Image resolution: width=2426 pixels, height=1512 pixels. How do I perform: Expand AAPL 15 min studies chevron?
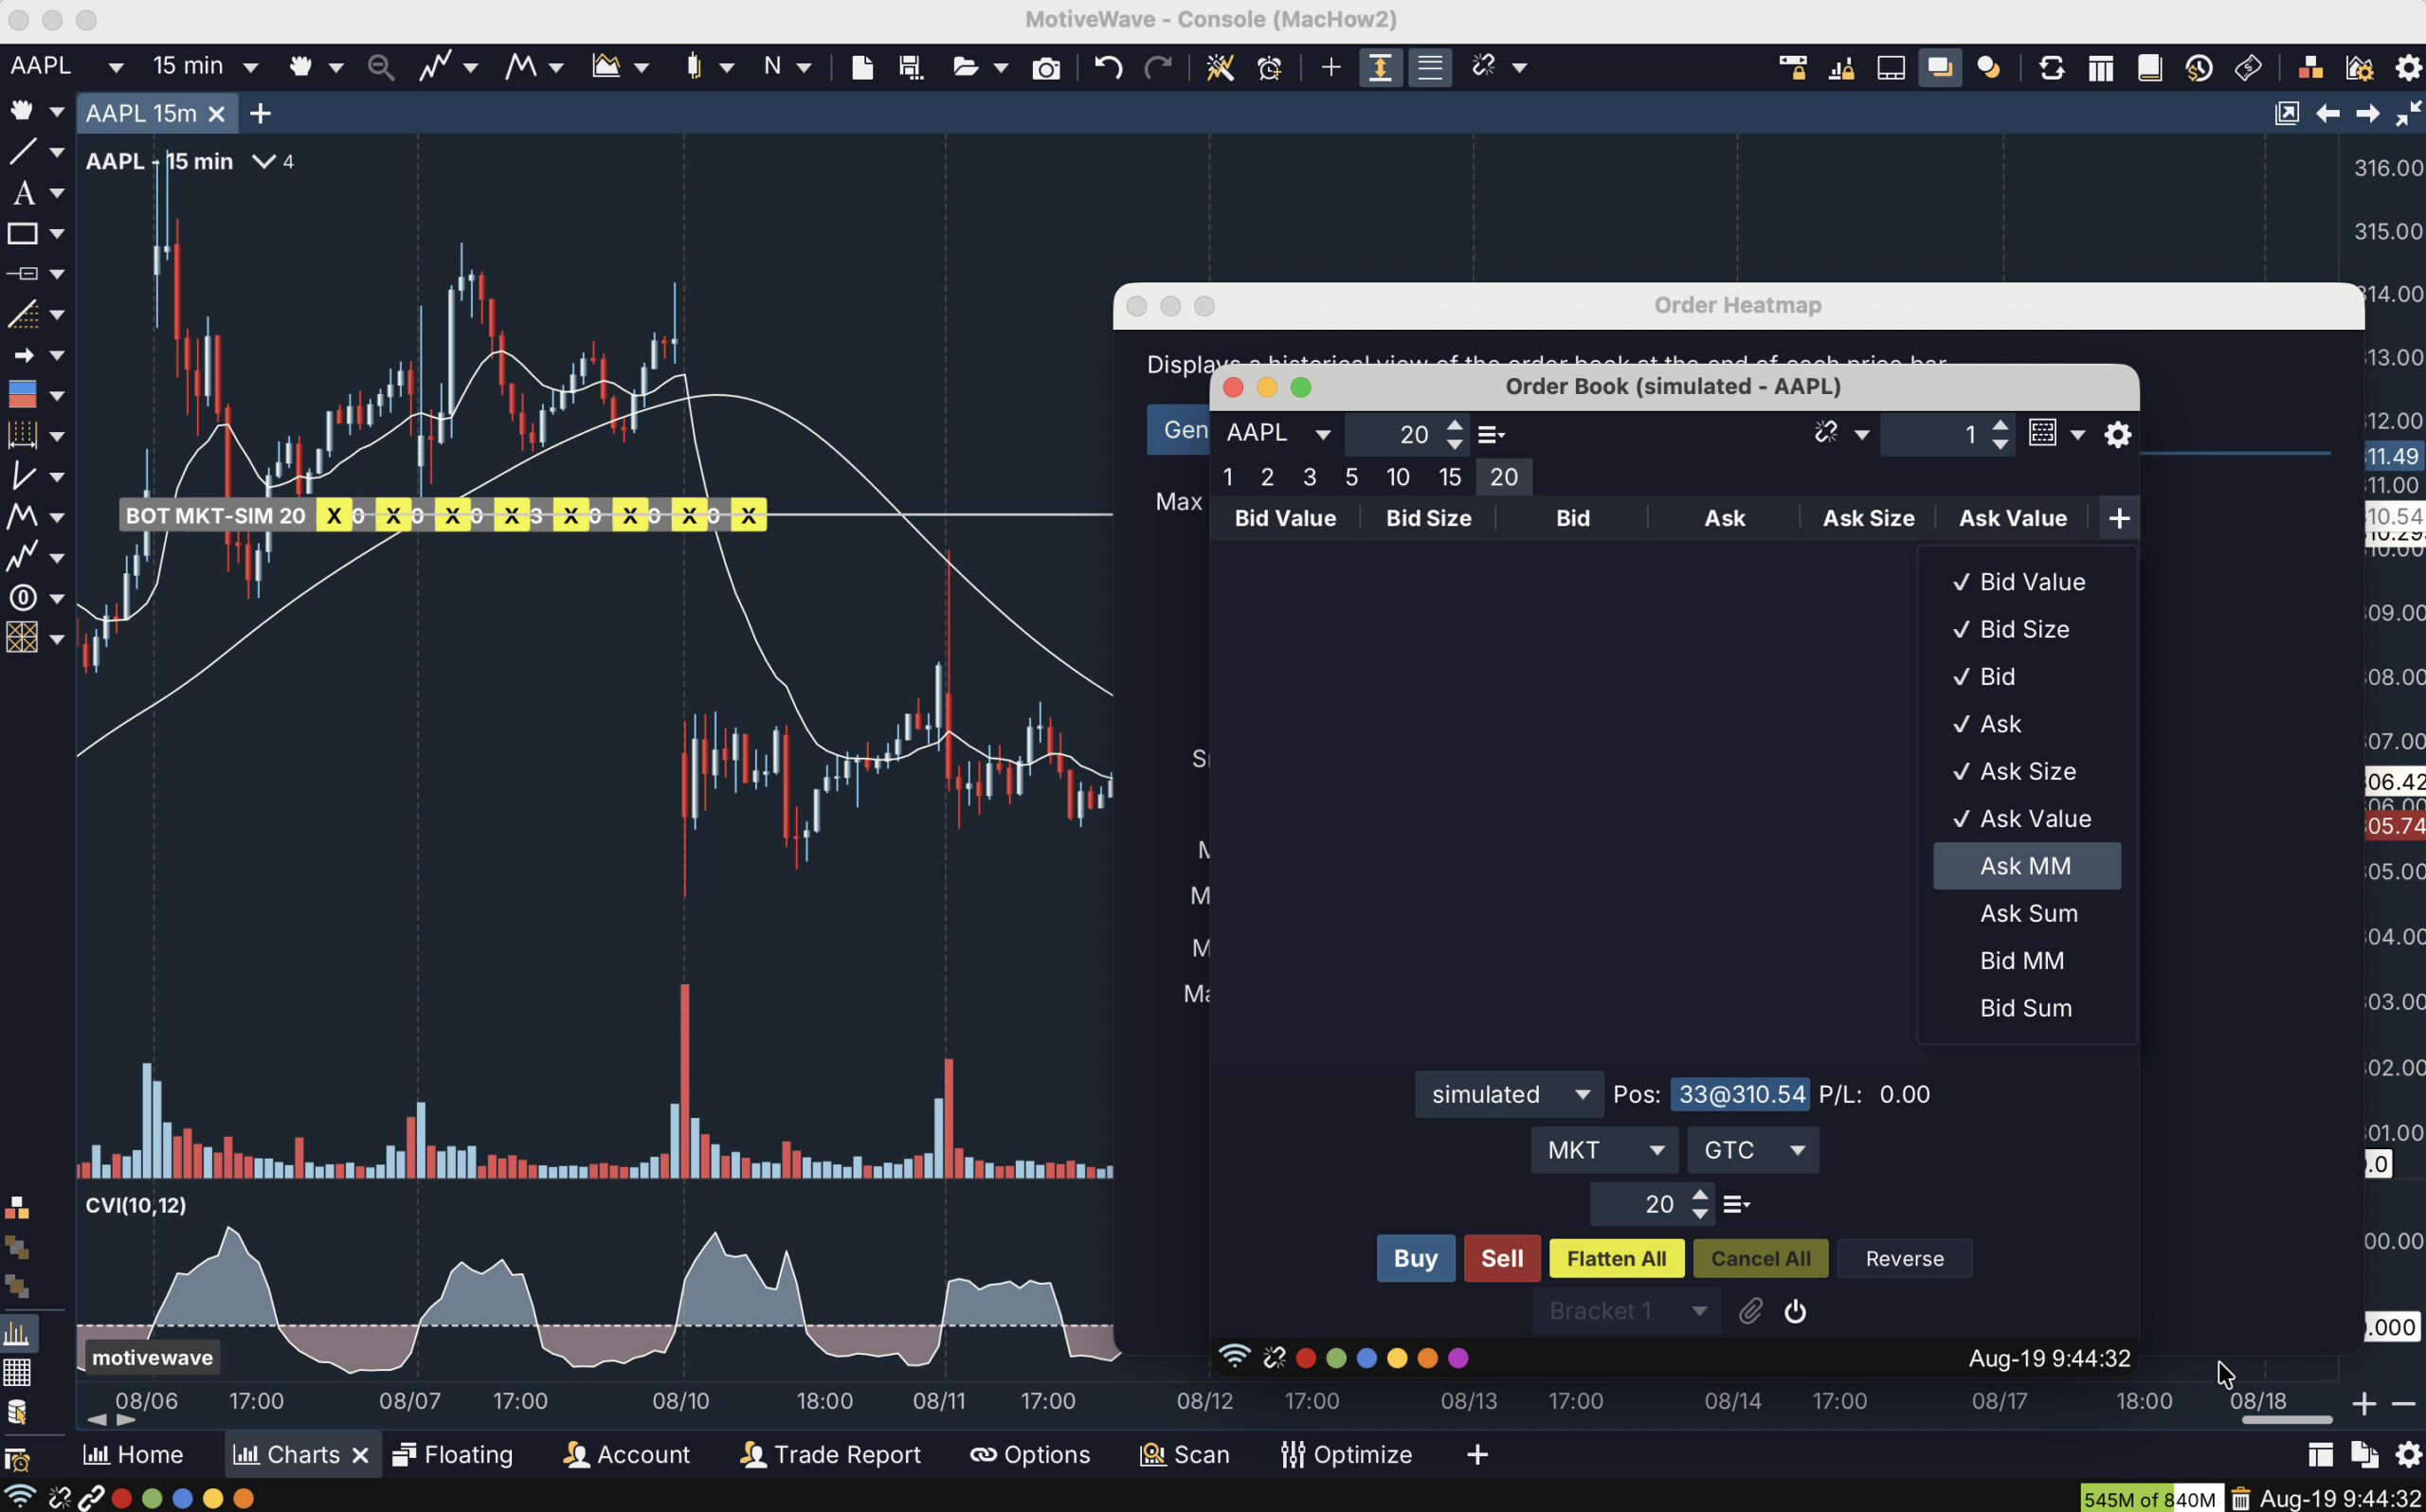[x=263, y=161]
